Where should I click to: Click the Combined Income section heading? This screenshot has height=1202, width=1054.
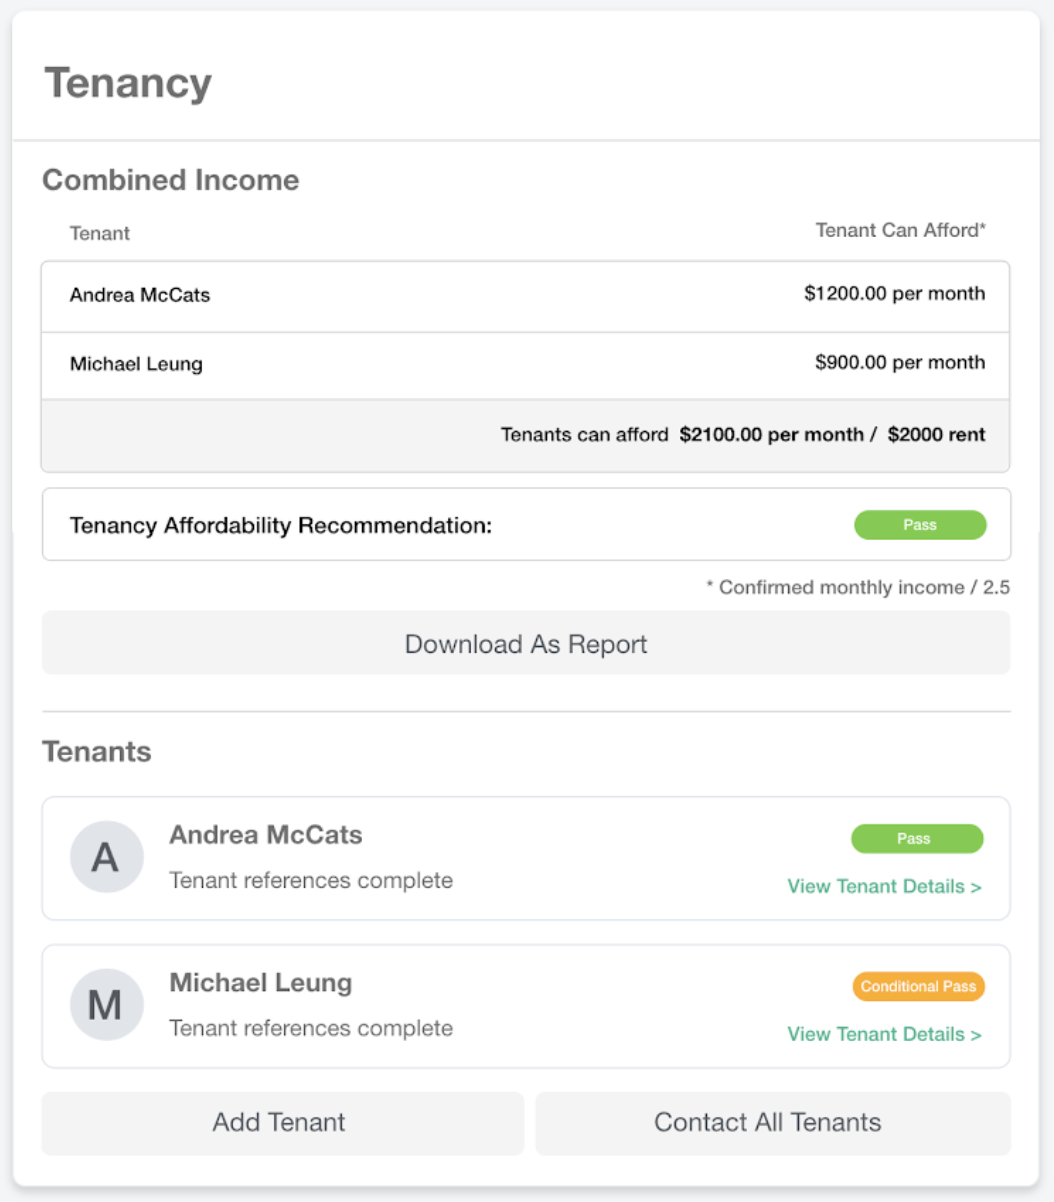click(170, 181)
